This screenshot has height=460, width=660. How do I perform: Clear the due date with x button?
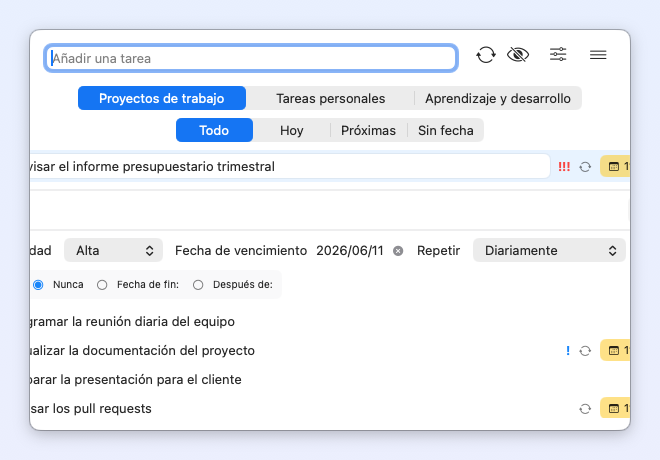point(398,251)
